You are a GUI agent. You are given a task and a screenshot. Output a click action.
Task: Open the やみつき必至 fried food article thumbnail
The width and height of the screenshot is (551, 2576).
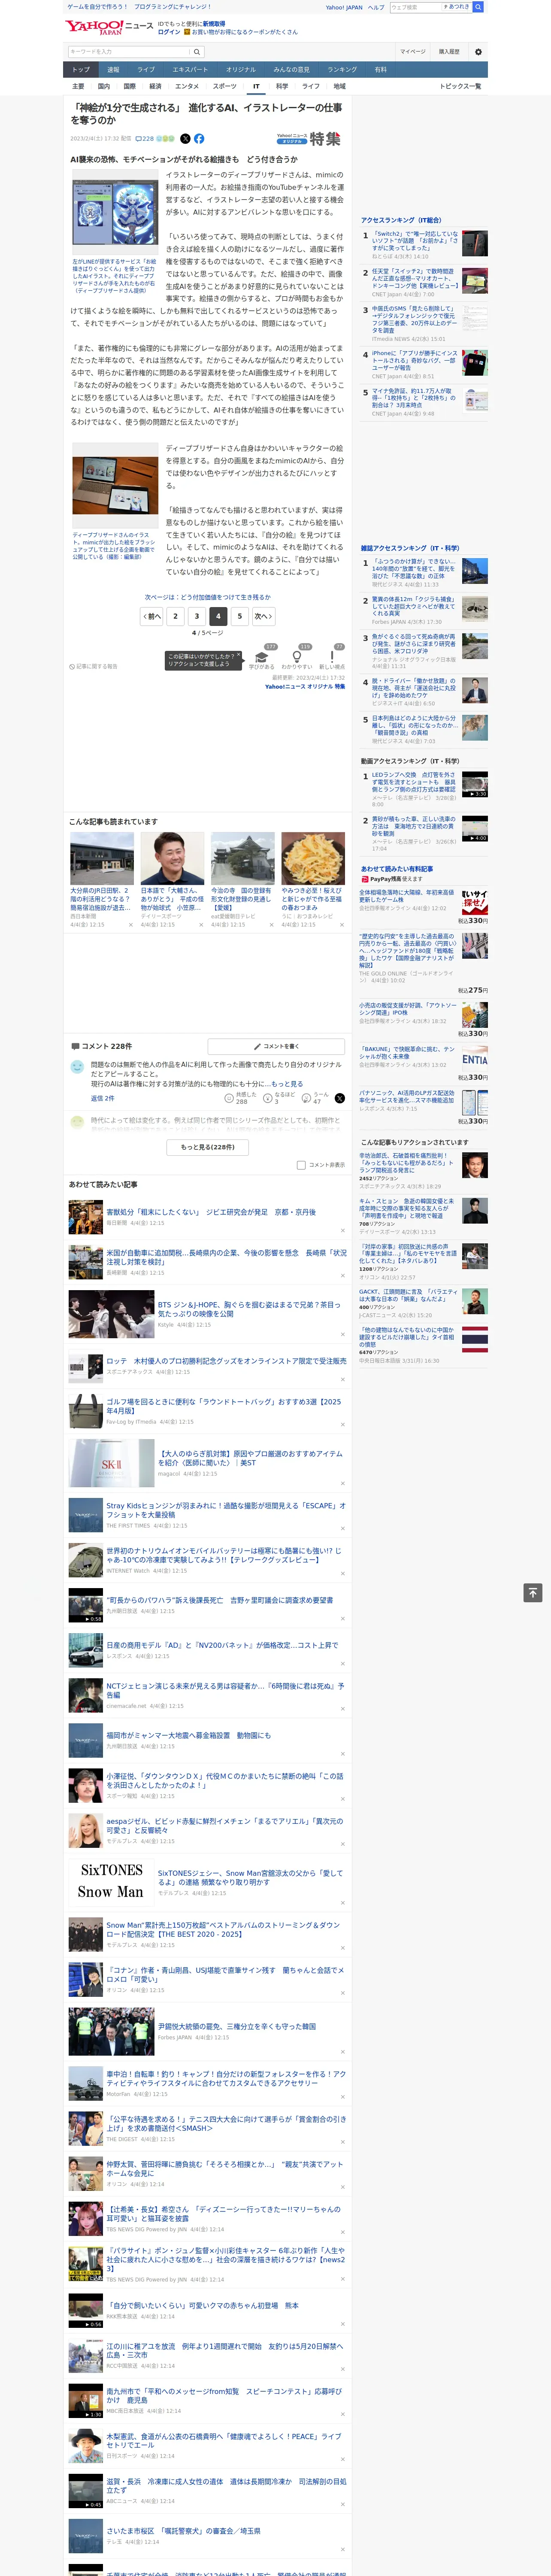coord(313,858)
